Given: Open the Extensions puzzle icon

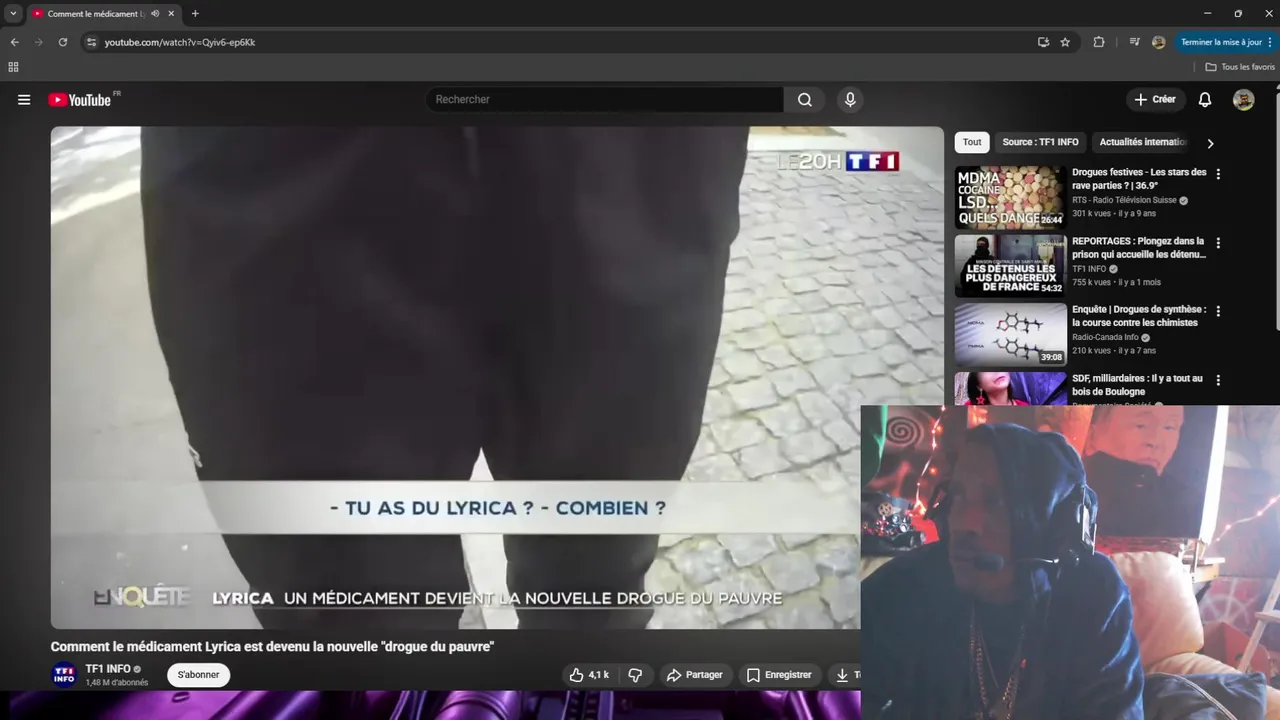Looking at the screenshot, I should pos(1099,42).
